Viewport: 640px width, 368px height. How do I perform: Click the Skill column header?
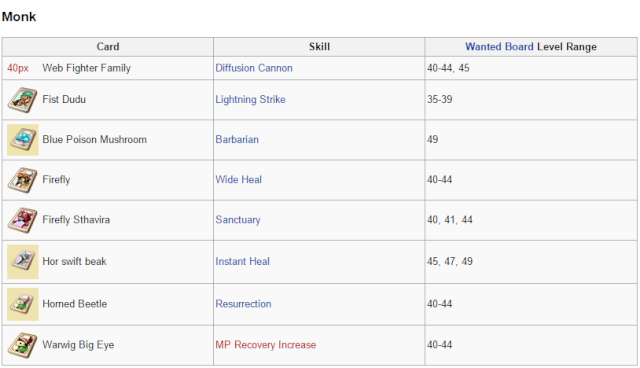(x=319, y=47)
